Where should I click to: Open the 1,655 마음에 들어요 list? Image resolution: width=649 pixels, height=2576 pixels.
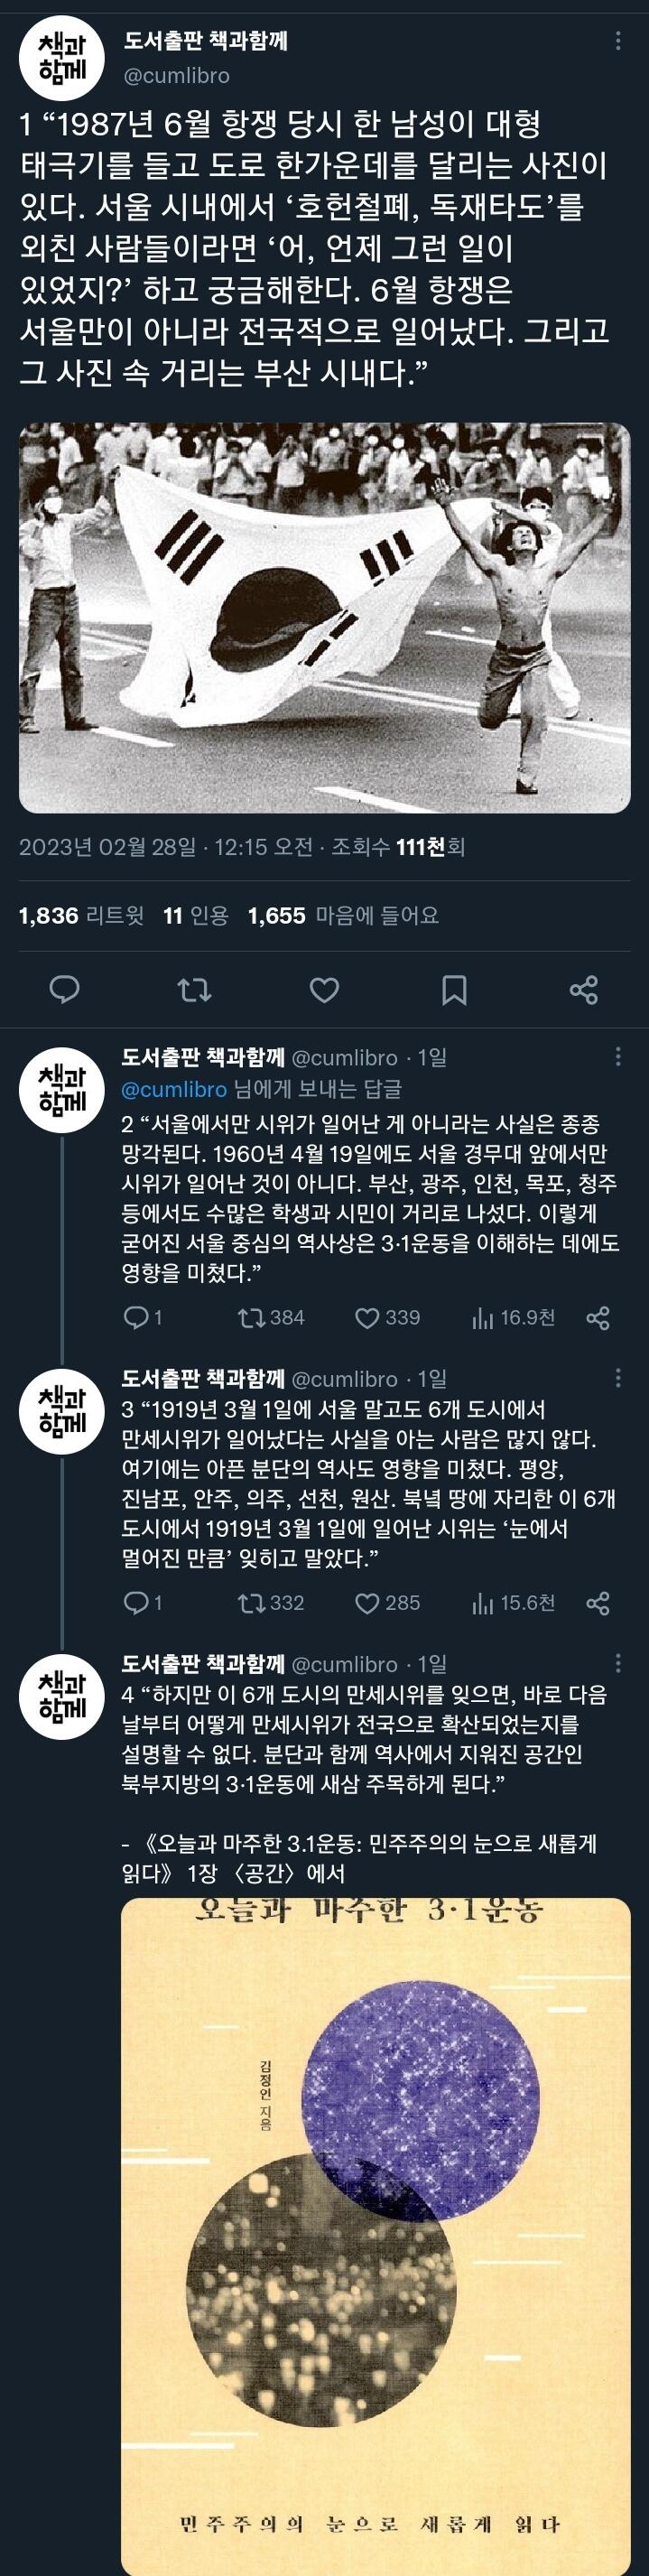pyautogui.click(x=343, y=915)
